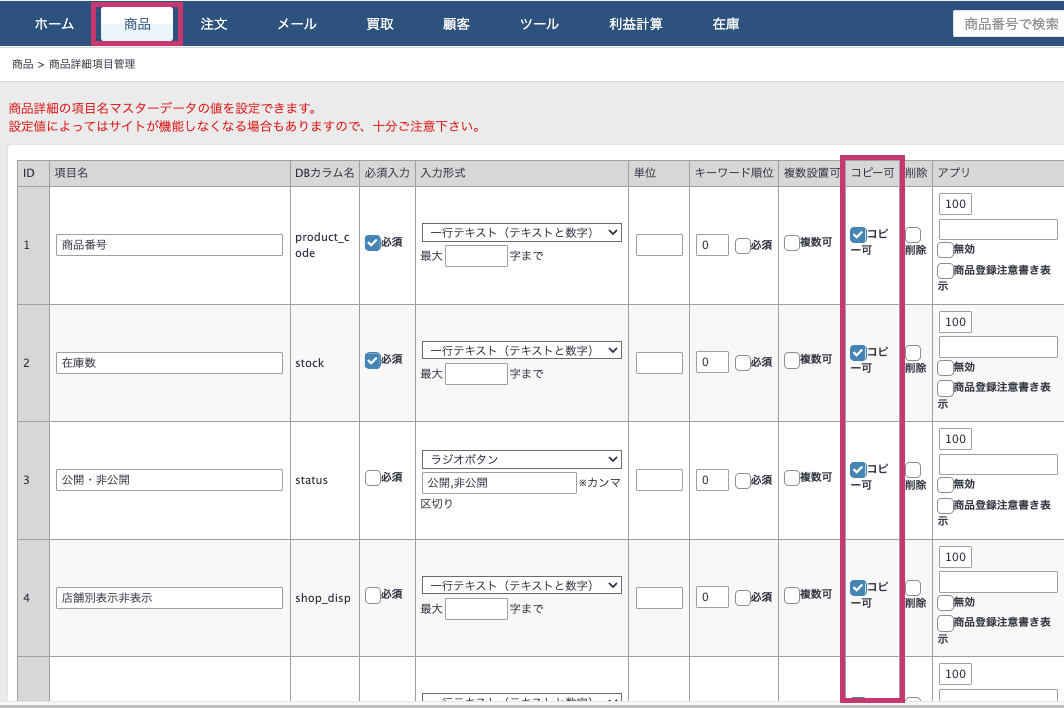1064x708 pixels.
Task: Open input format dropdown for product_code row
Action: click(521, 232)
